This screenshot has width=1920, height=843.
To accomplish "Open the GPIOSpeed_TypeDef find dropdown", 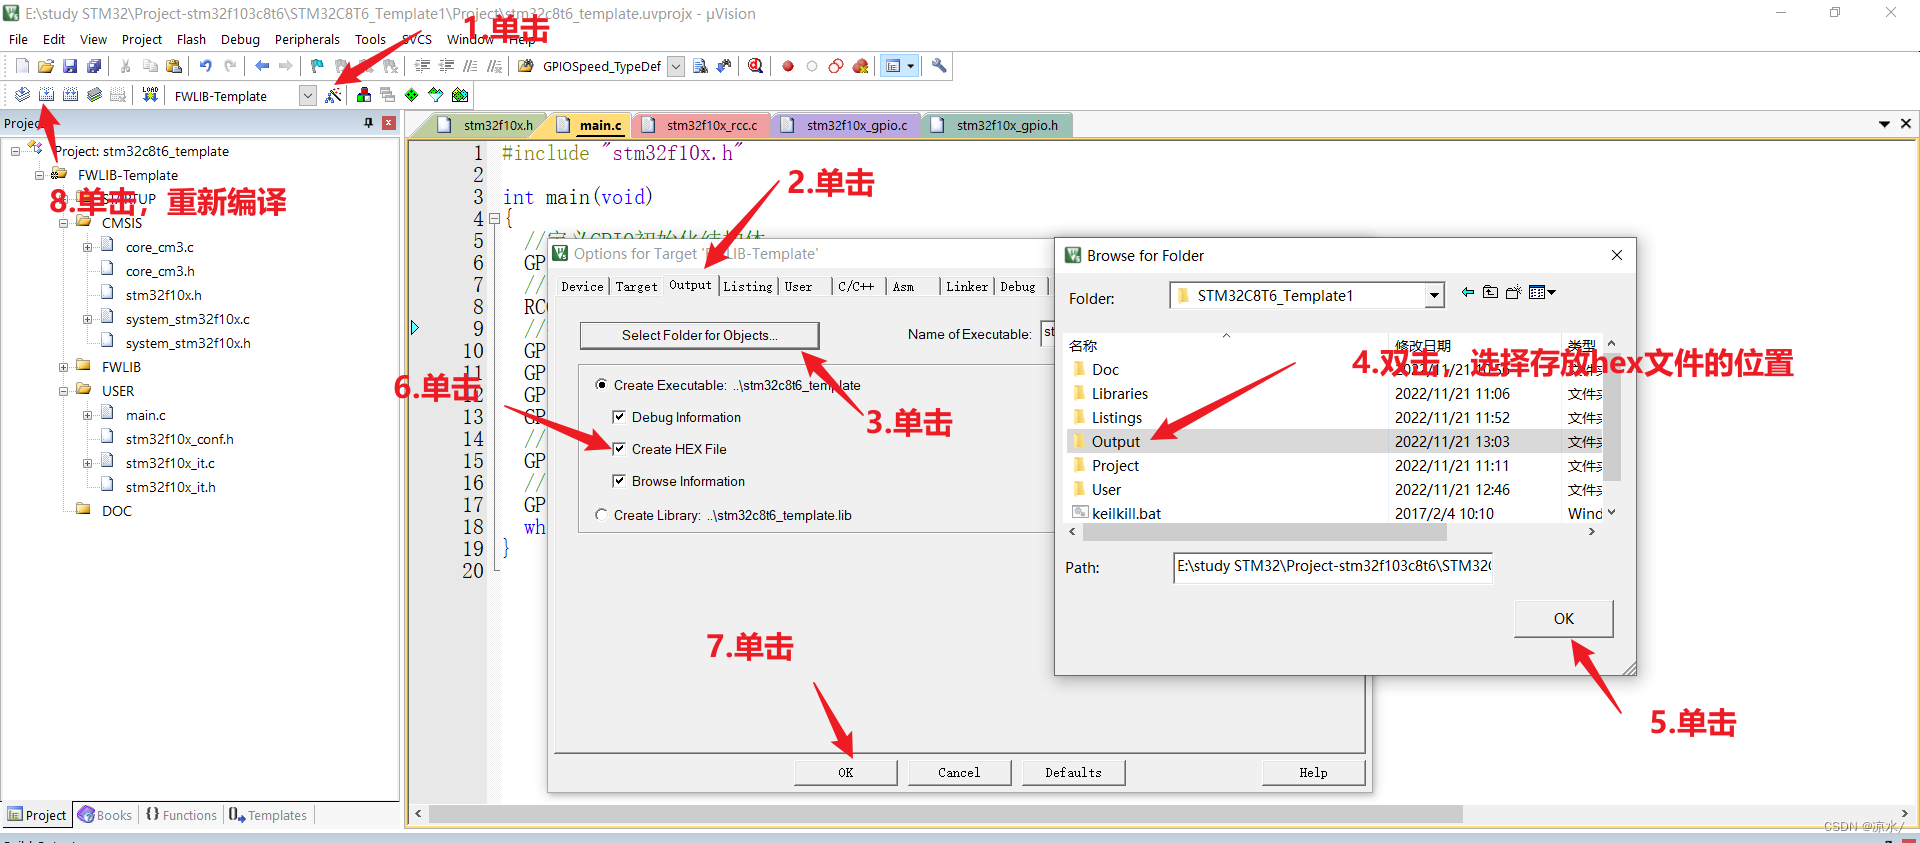I will point(676,66).
